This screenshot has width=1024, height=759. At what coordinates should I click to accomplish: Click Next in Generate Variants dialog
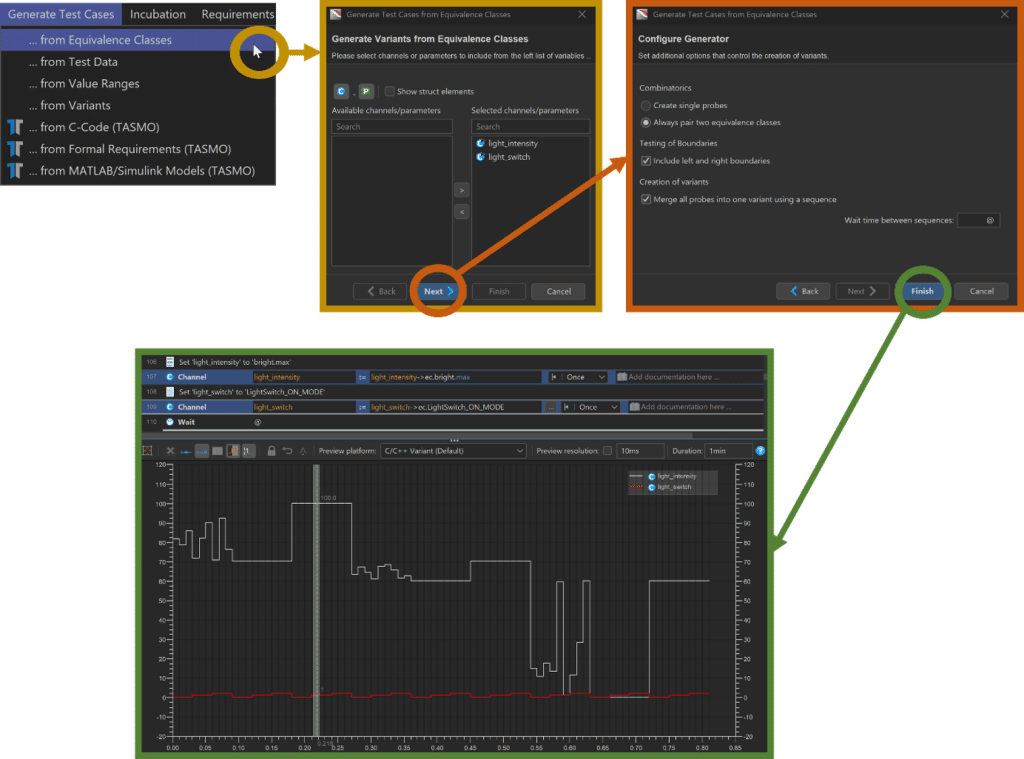pyautogui.click(x=438, y=291)
